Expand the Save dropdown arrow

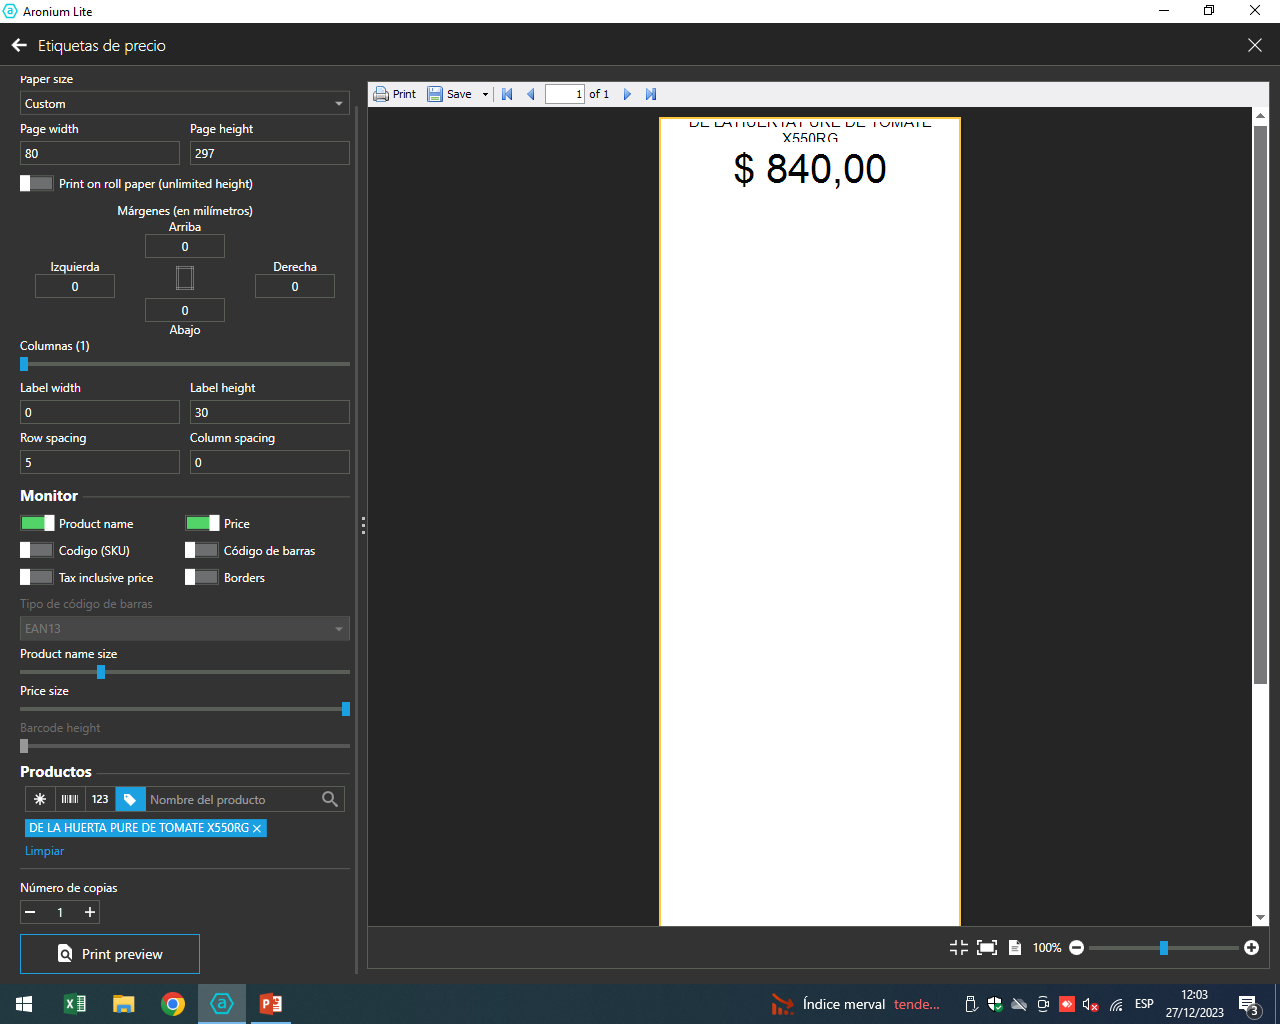coord(485,94)
